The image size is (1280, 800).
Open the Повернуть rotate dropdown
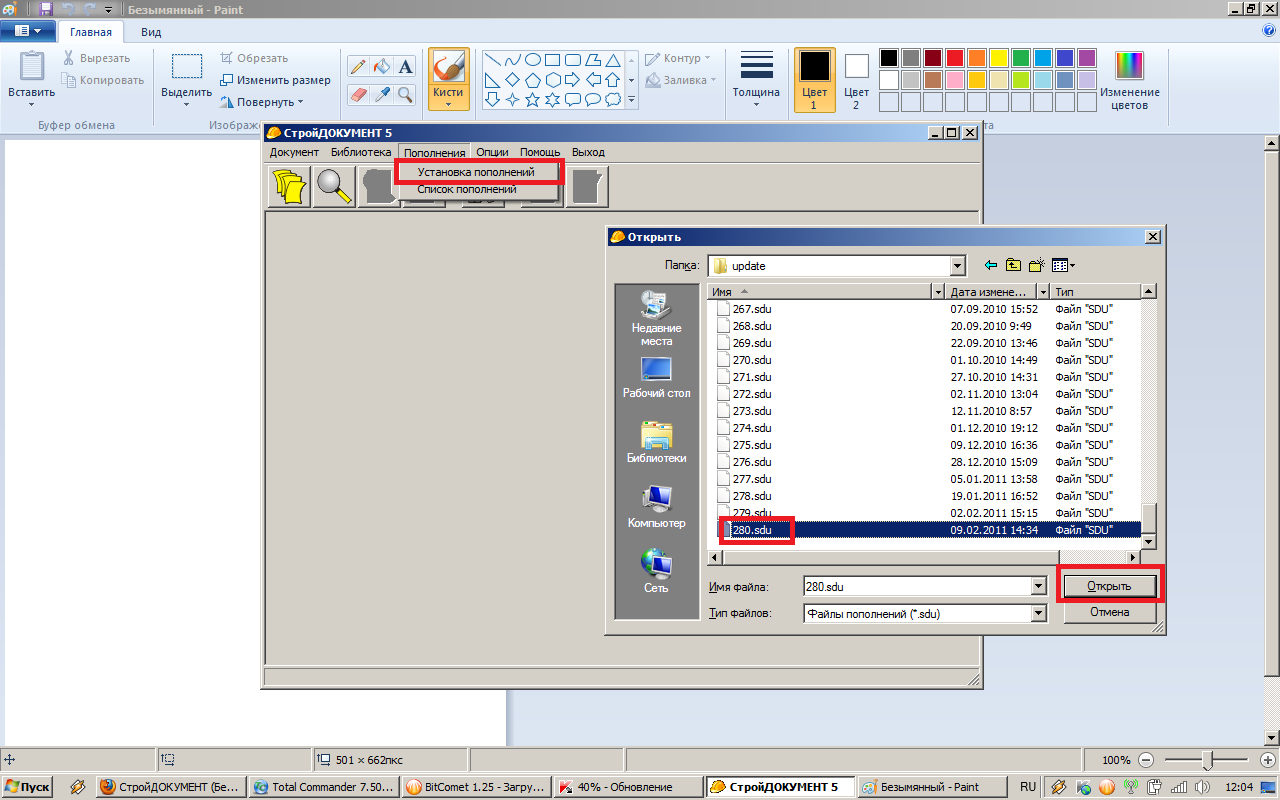pos(262,102)
